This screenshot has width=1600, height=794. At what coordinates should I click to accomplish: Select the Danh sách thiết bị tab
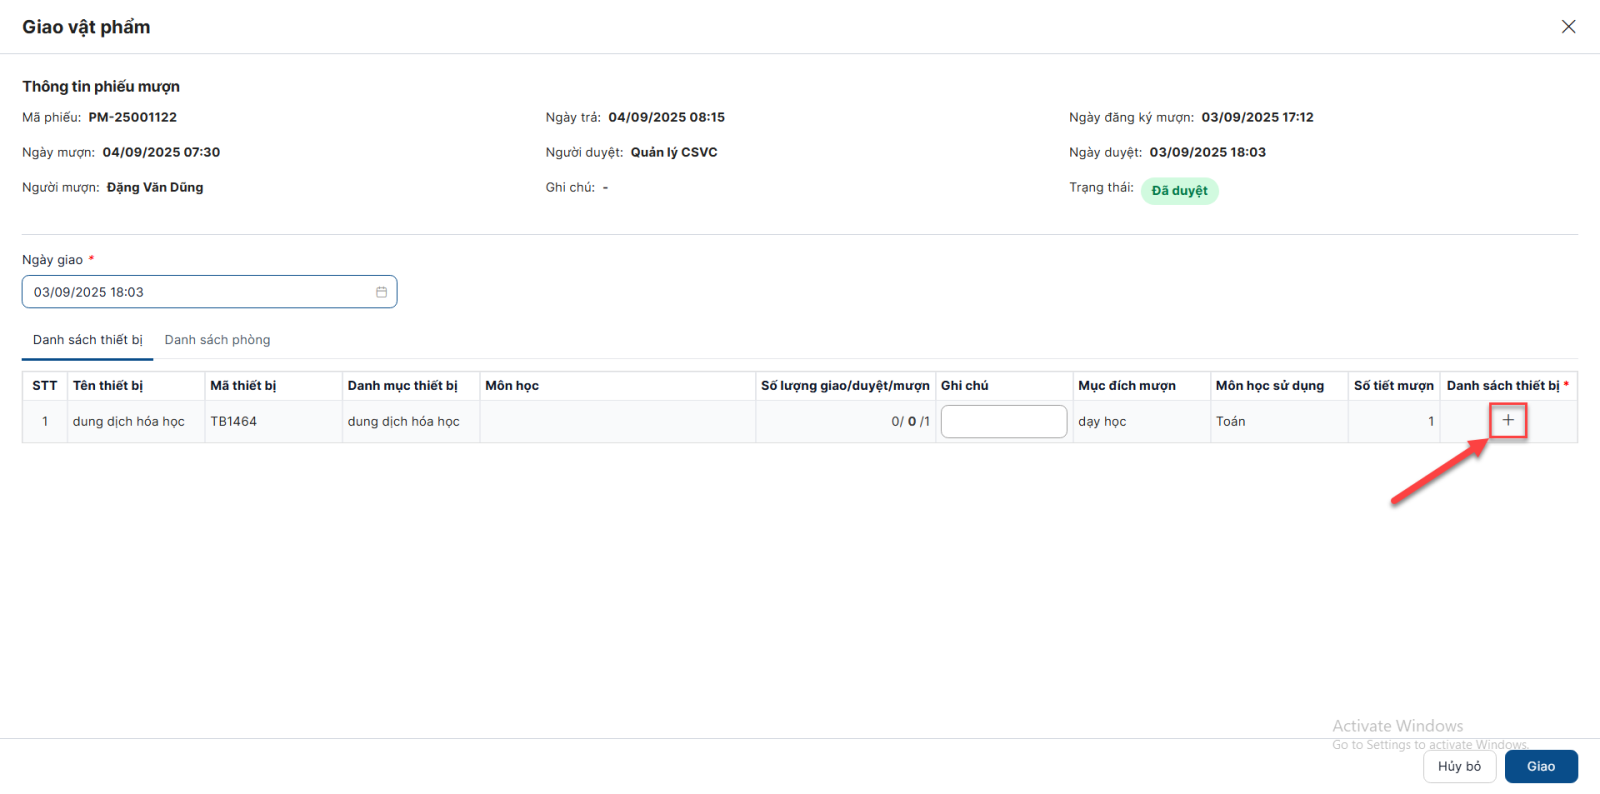[88, 340]
